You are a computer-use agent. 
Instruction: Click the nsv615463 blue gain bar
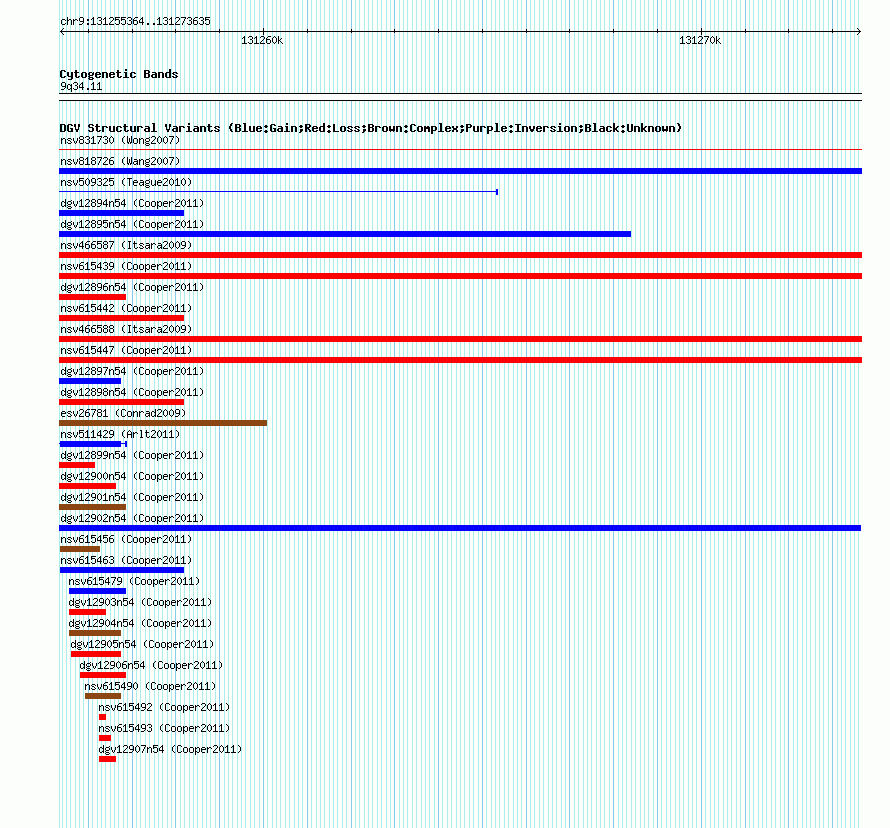121,570
